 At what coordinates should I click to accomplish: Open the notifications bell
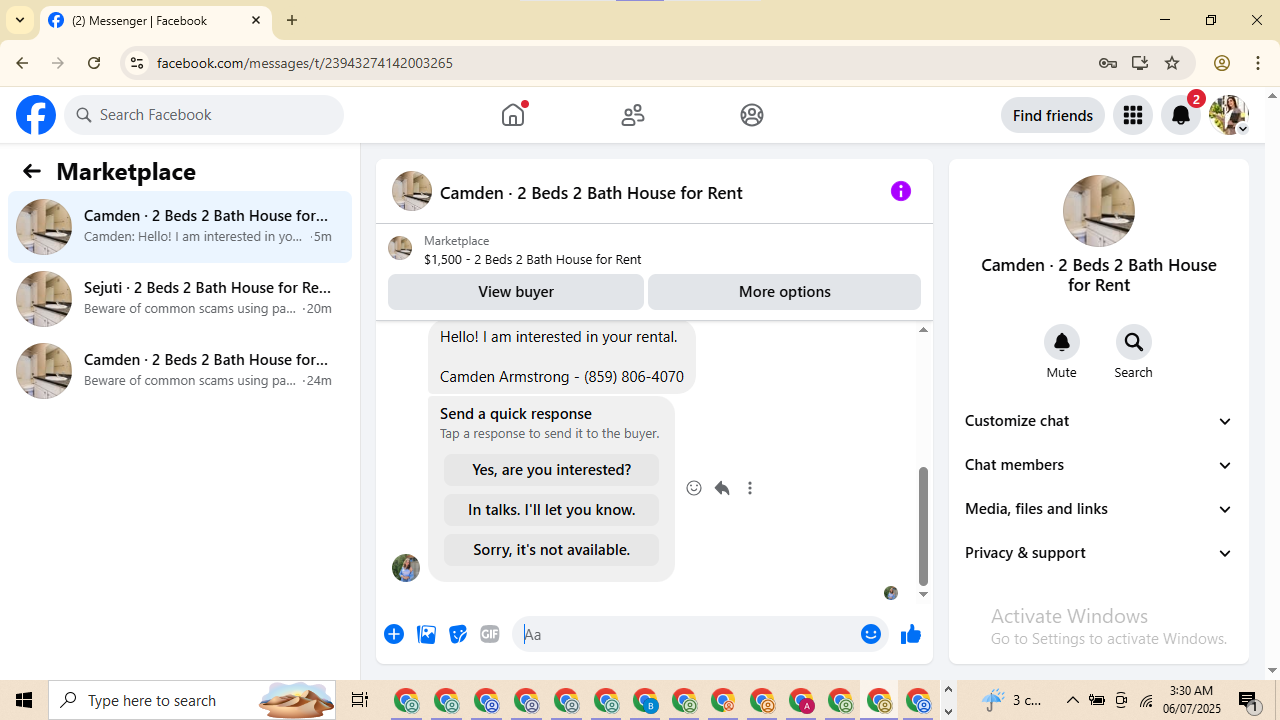pos(1181,115)
